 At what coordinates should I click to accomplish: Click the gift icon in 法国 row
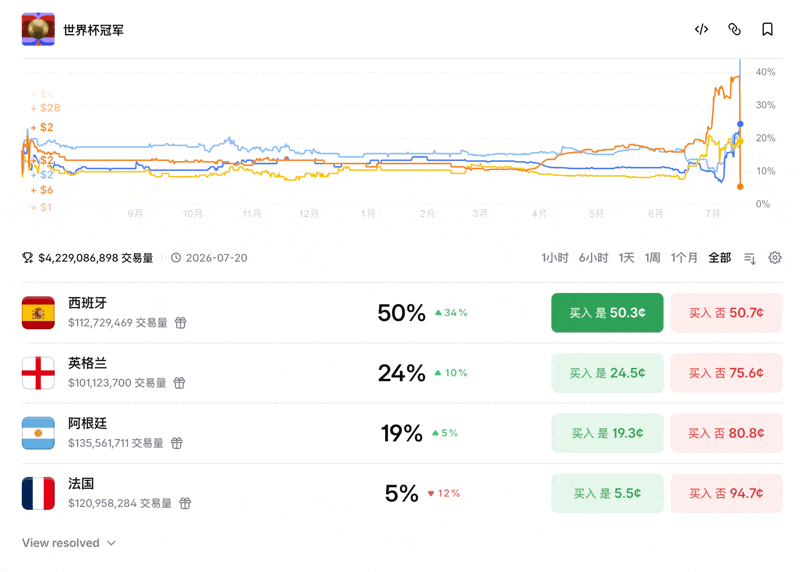click(x=185, y=503)
